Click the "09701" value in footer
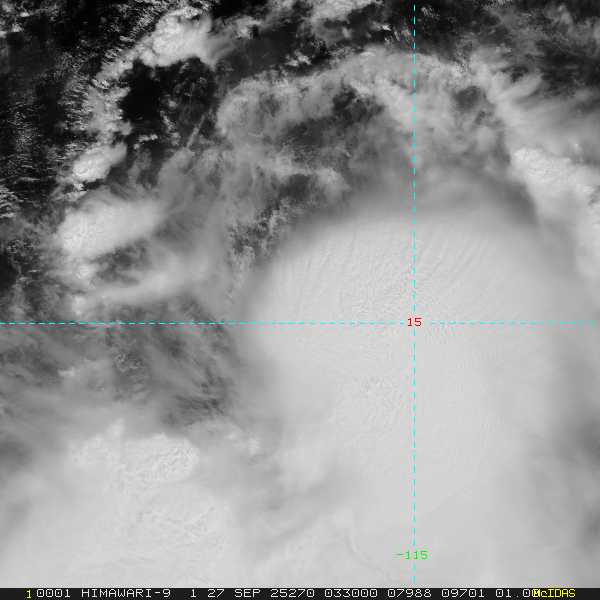The image size is (600, 600). click(463, 593)
